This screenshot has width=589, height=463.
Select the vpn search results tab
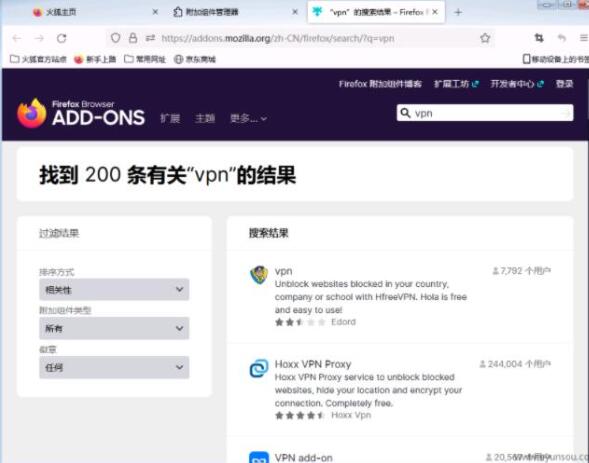pos(376,12)
